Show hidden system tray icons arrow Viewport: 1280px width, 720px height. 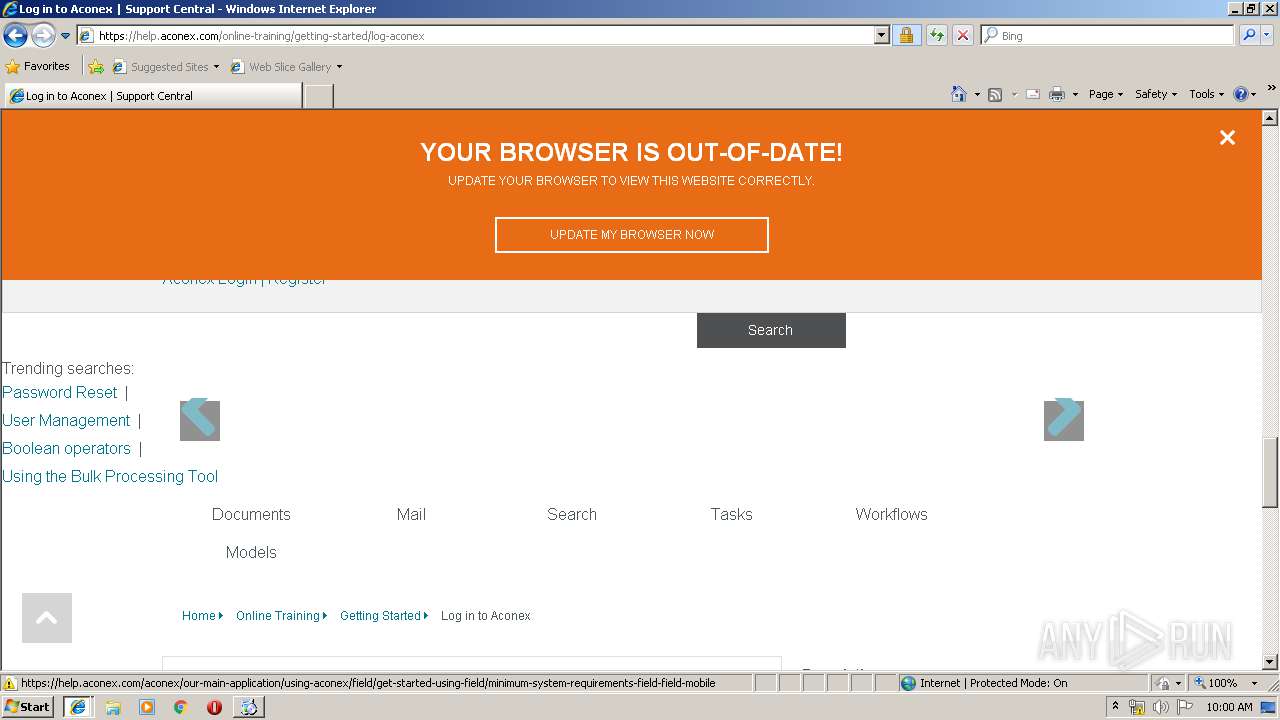(1115, 707)
